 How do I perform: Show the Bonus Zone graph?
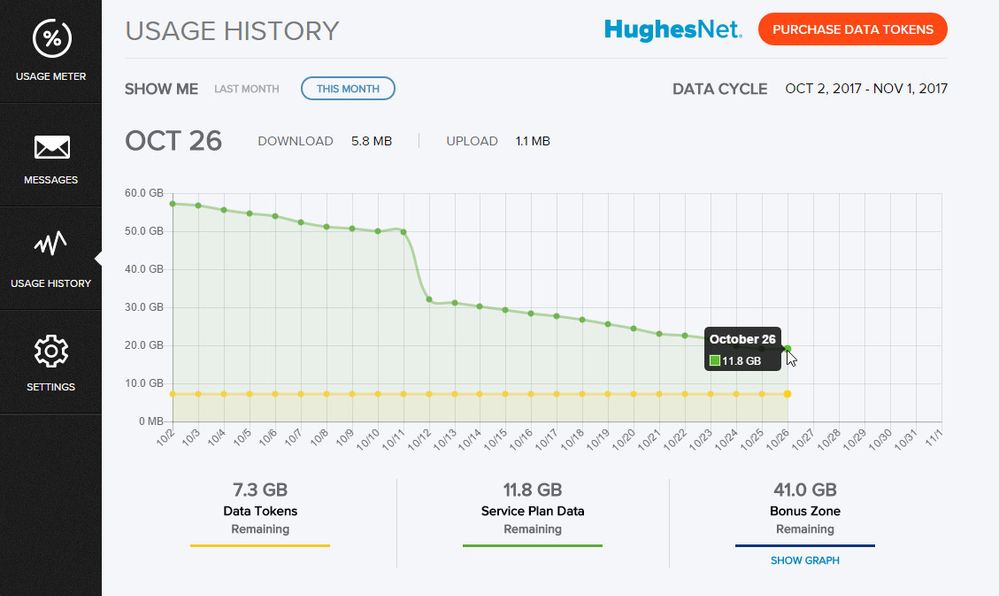804,561
